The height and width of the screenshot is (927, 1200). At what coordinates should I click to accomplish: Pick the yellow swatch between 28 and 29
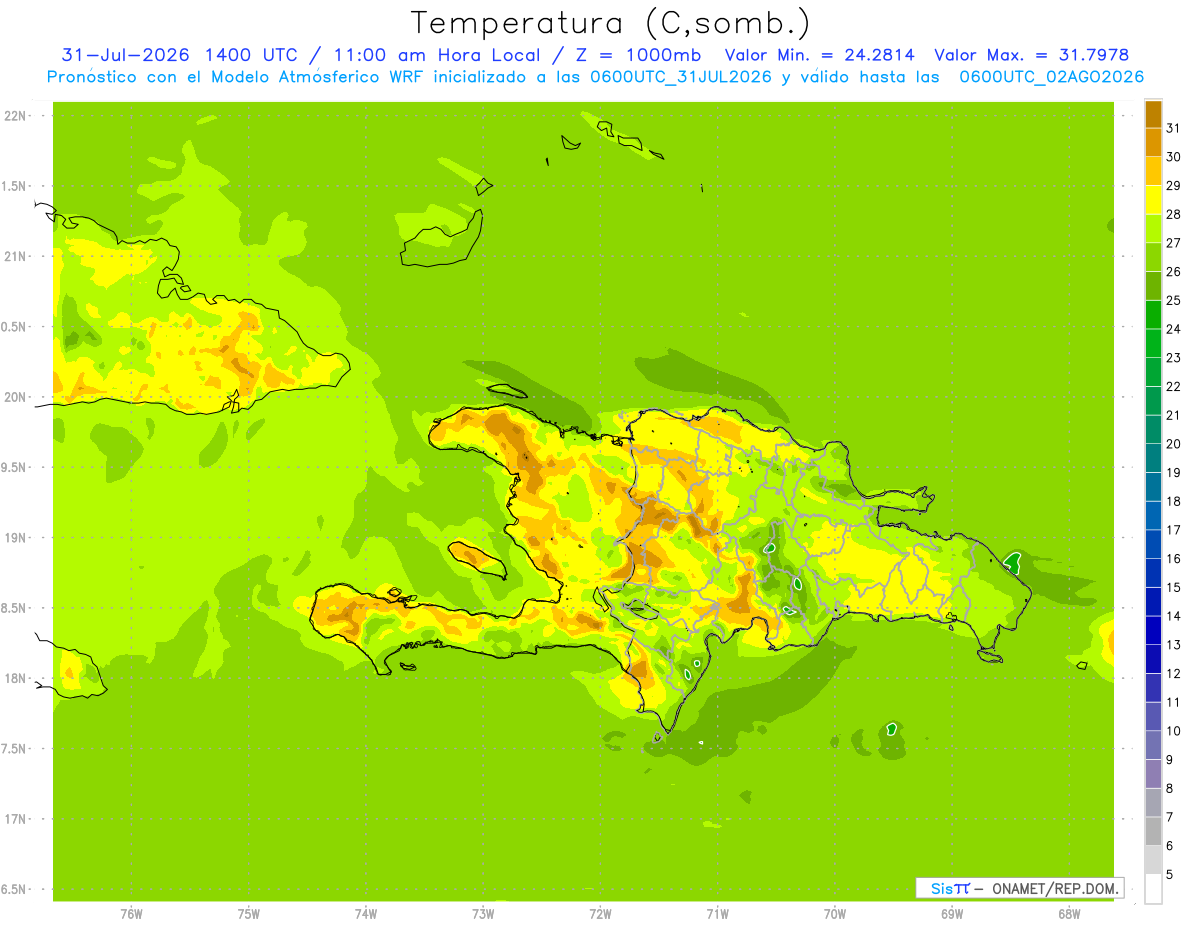[1153, 200]
